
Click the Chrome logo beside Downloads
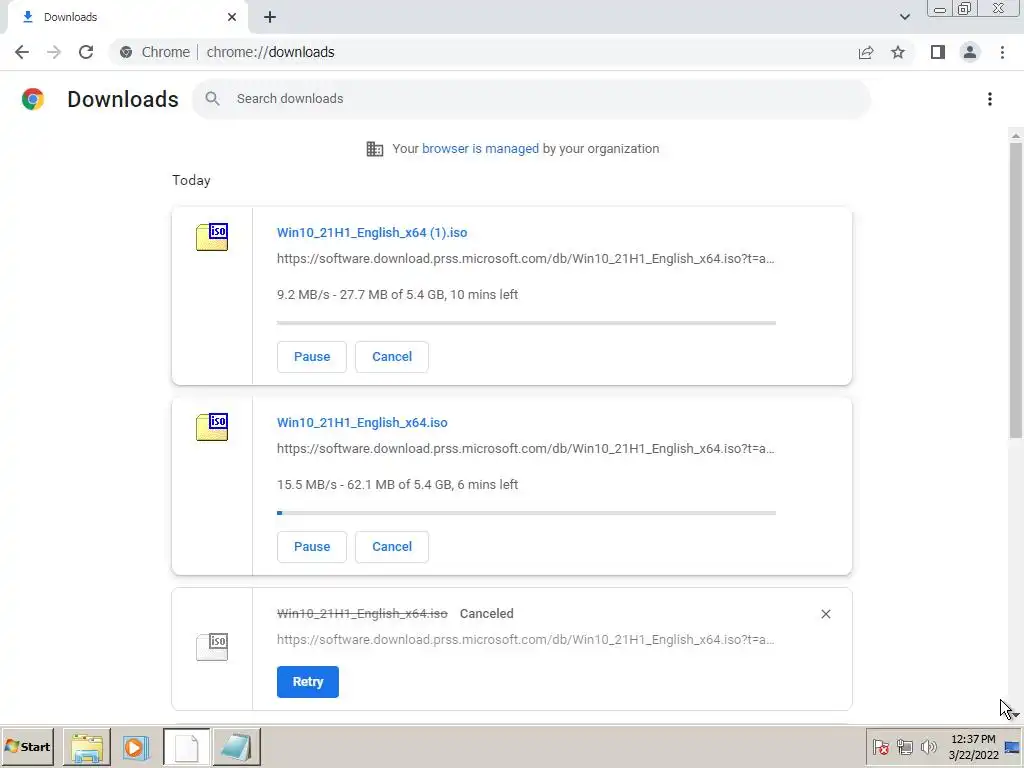tap(33, 99)
